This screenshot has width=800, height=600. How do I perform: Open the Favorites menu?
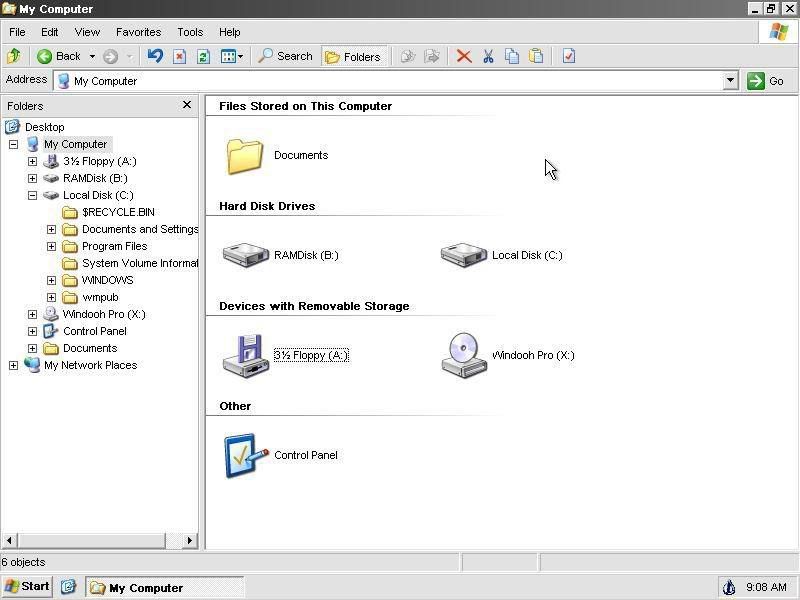138,32
